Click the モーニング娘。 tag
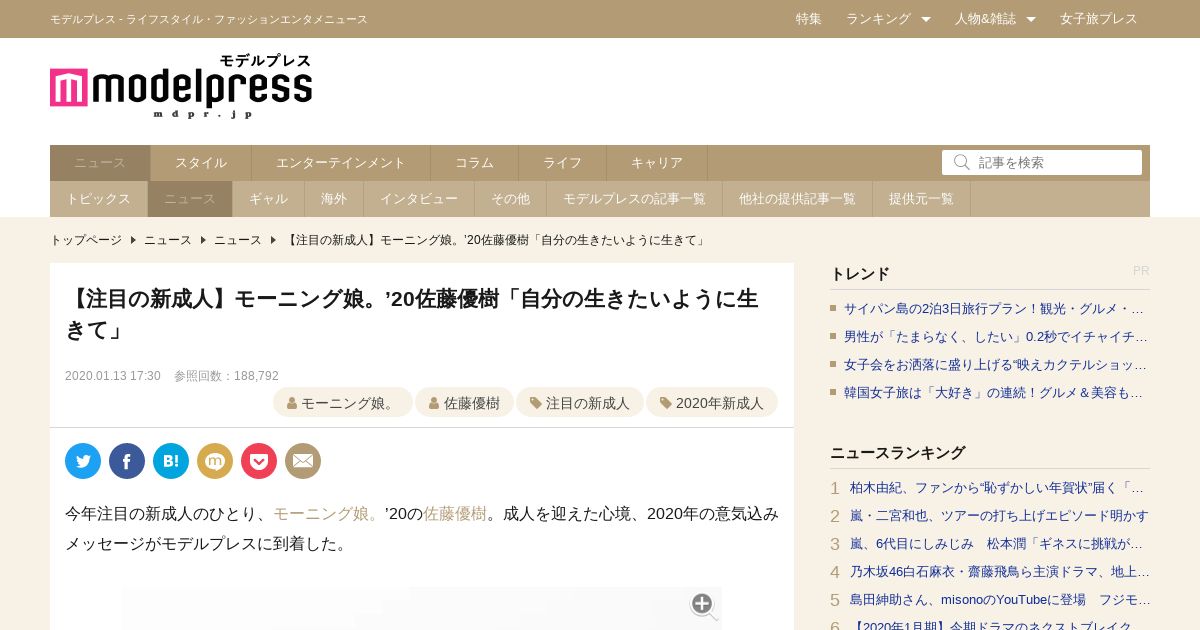Screen dimensions: 1200x630 coord(343,403)
